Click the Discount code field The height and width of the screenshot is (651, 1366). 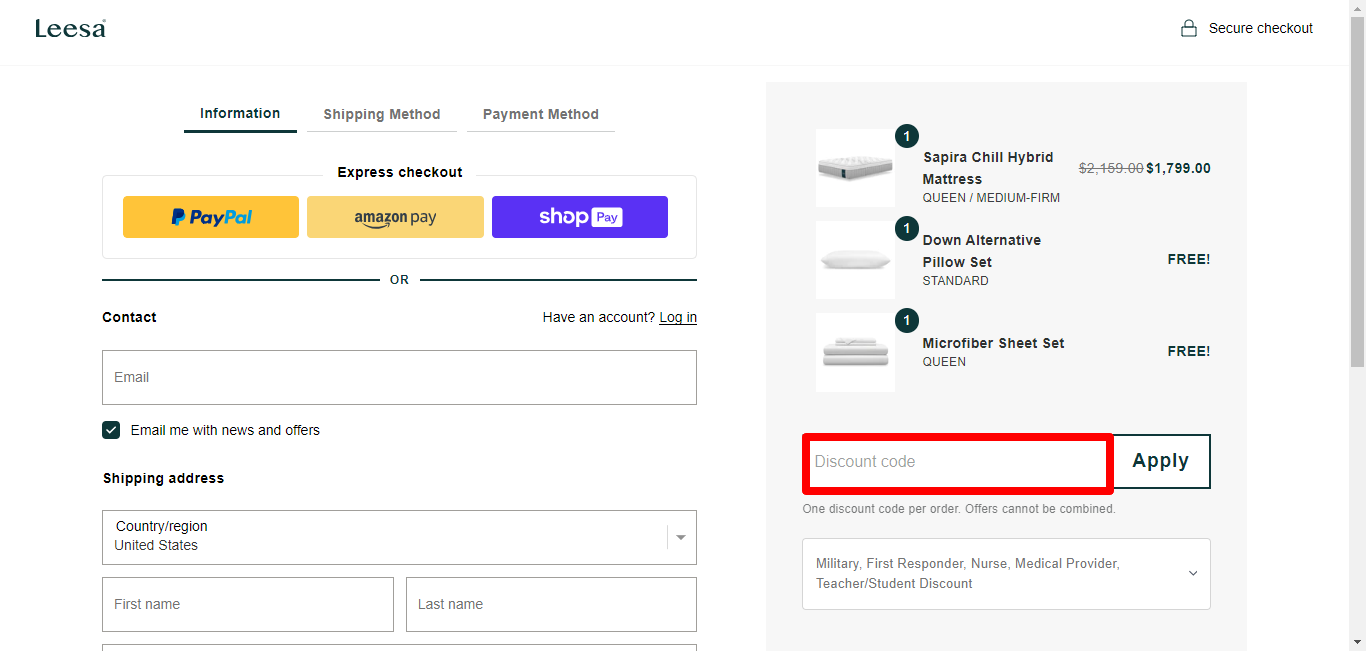(957, 462)
